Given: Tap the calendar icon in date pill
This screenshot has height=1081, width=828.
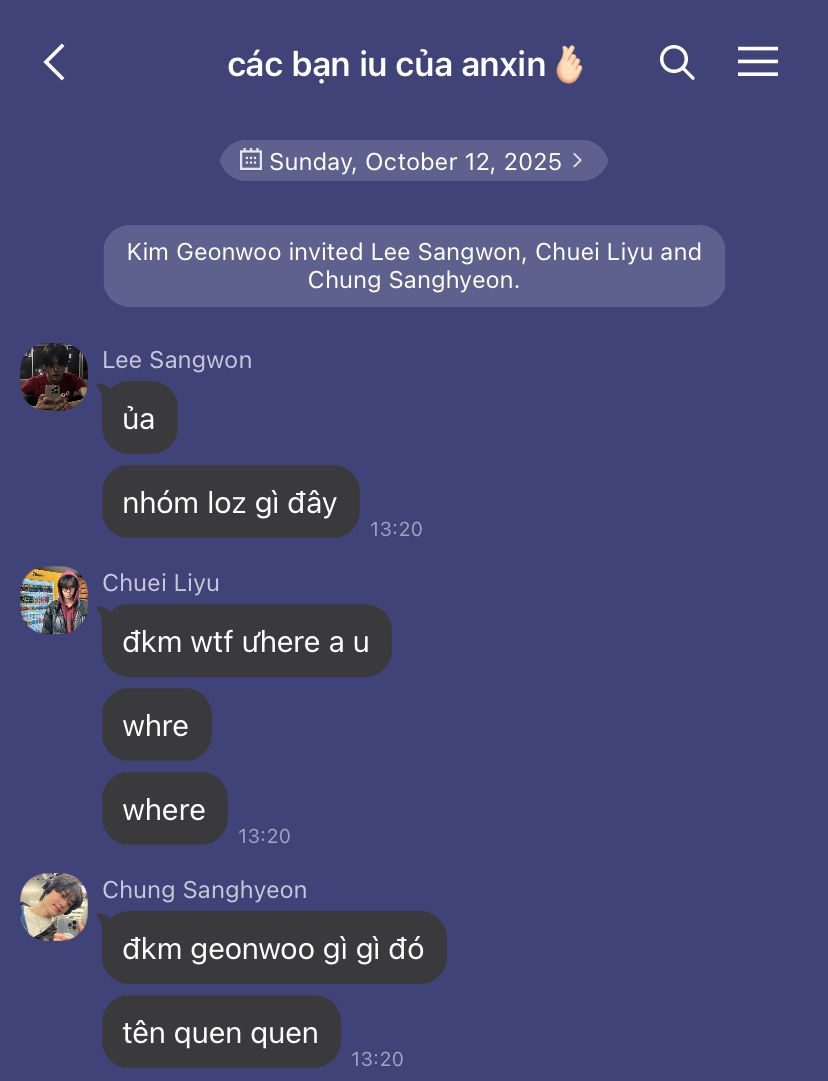Looking at the screenshot, I should (x=250, y=159).
